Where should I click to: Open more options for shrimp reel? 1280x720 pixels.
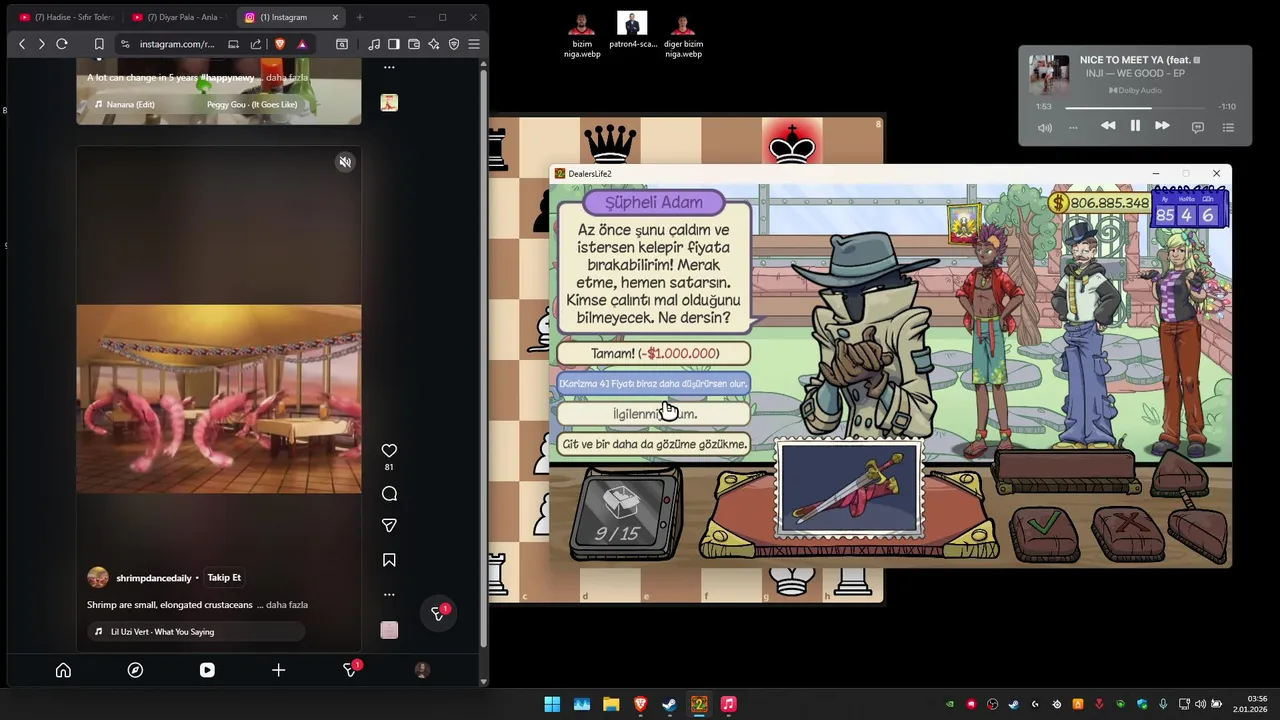[389, 594]
